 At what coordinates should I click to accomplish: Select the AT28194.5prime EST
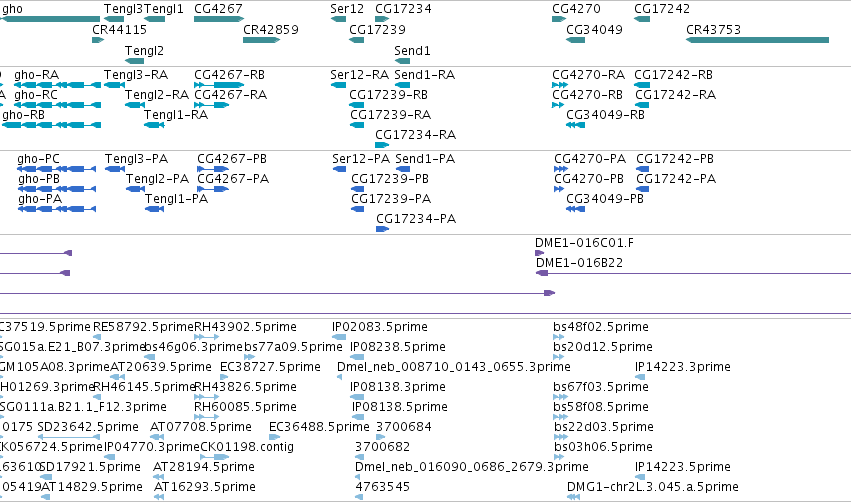click(158, 478)
